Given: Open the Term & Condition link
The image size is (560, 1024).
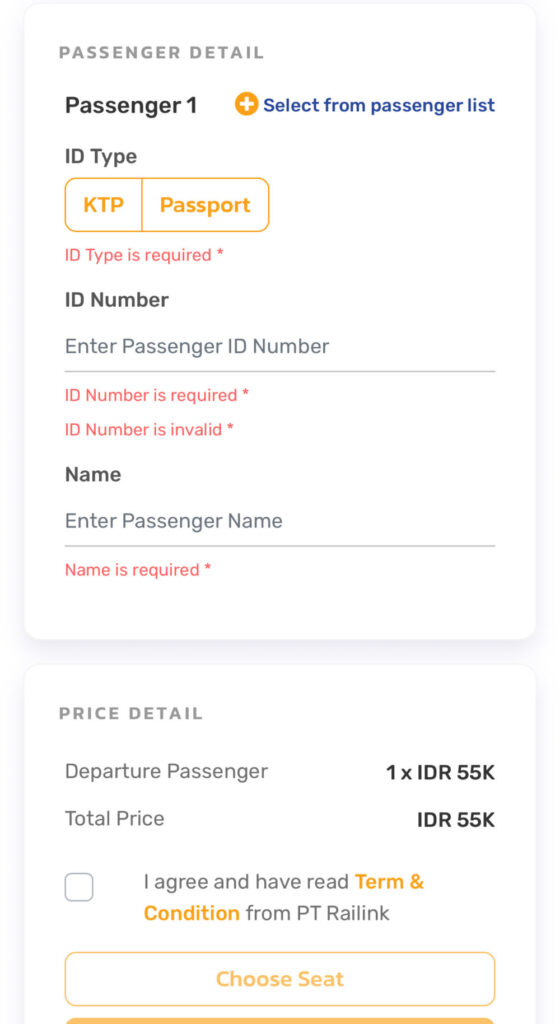Looking at the screenshot, I should [283, 897].
